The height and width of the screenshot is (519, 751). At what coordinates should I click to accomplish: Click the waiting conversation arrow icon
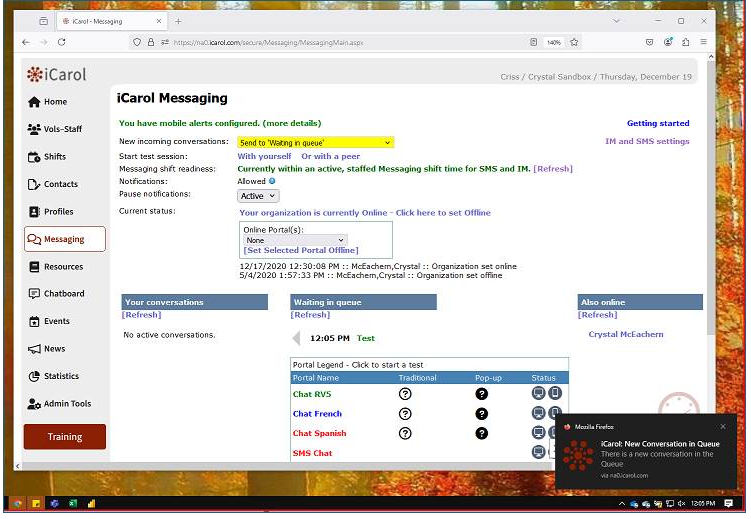tap(296, 339)
